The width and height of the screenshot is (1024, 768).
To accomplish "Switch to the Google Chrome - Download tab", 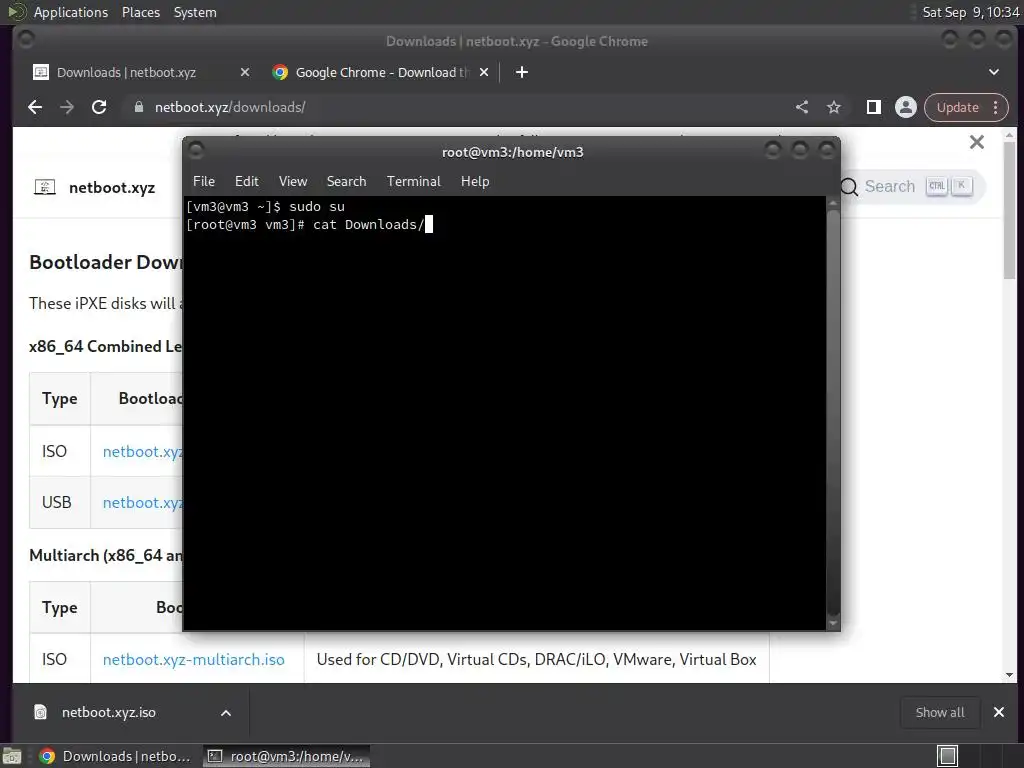I will [x=381, y=72].
